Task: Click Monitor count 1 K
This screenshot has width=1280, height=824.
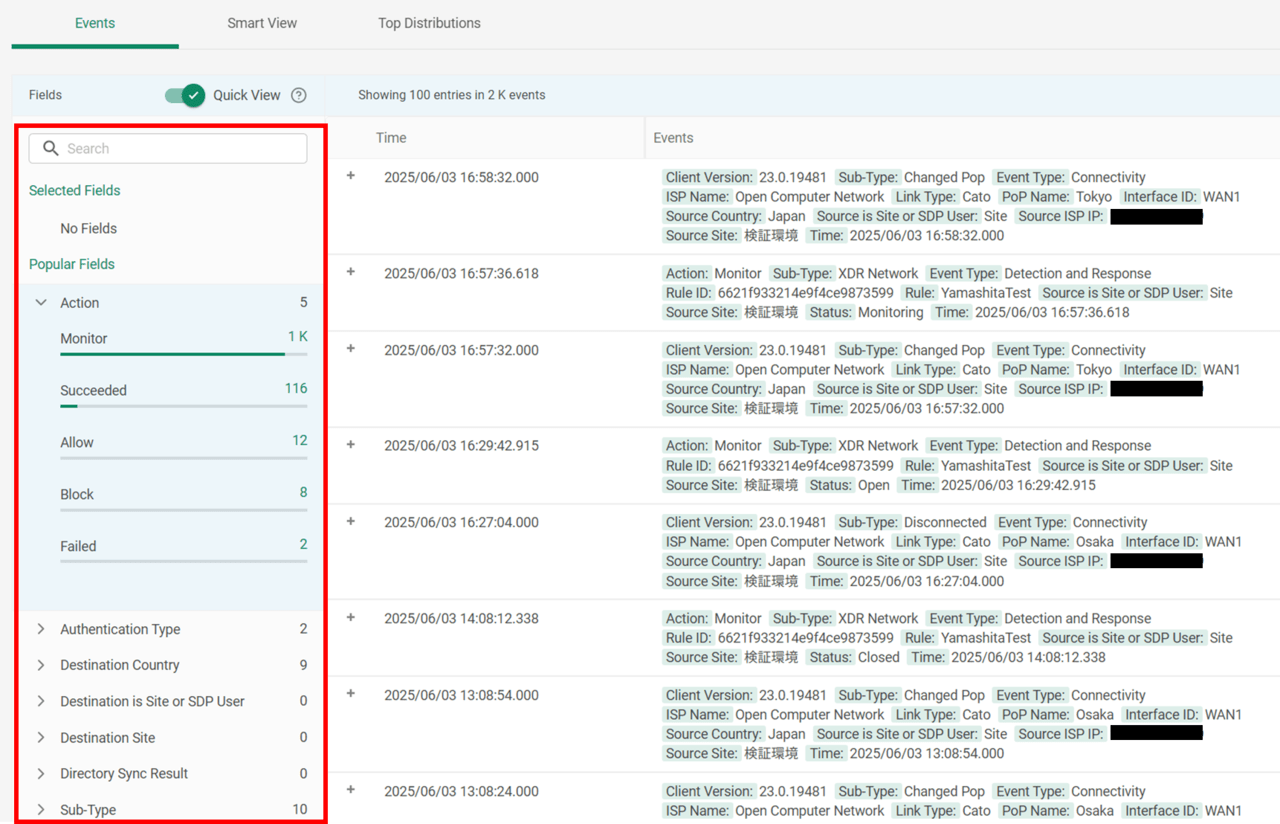Action: [x=298, y=337]
